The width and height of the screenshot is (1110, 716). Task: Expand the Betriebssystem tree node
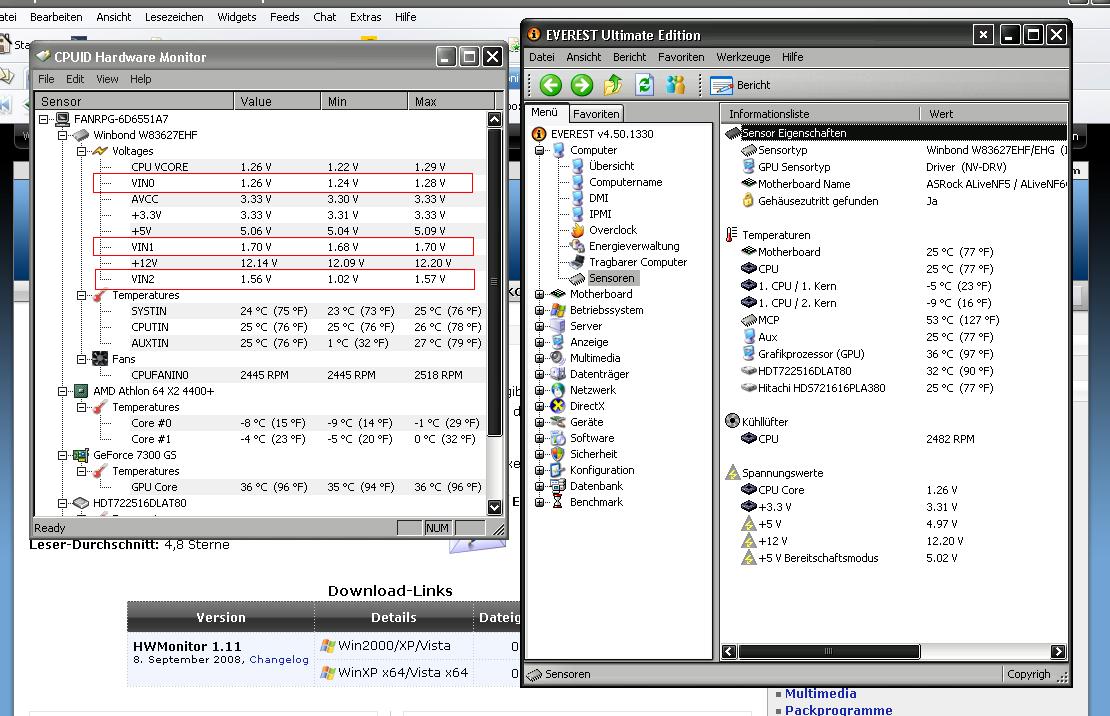pyautogui.click(x=539, y=310)
